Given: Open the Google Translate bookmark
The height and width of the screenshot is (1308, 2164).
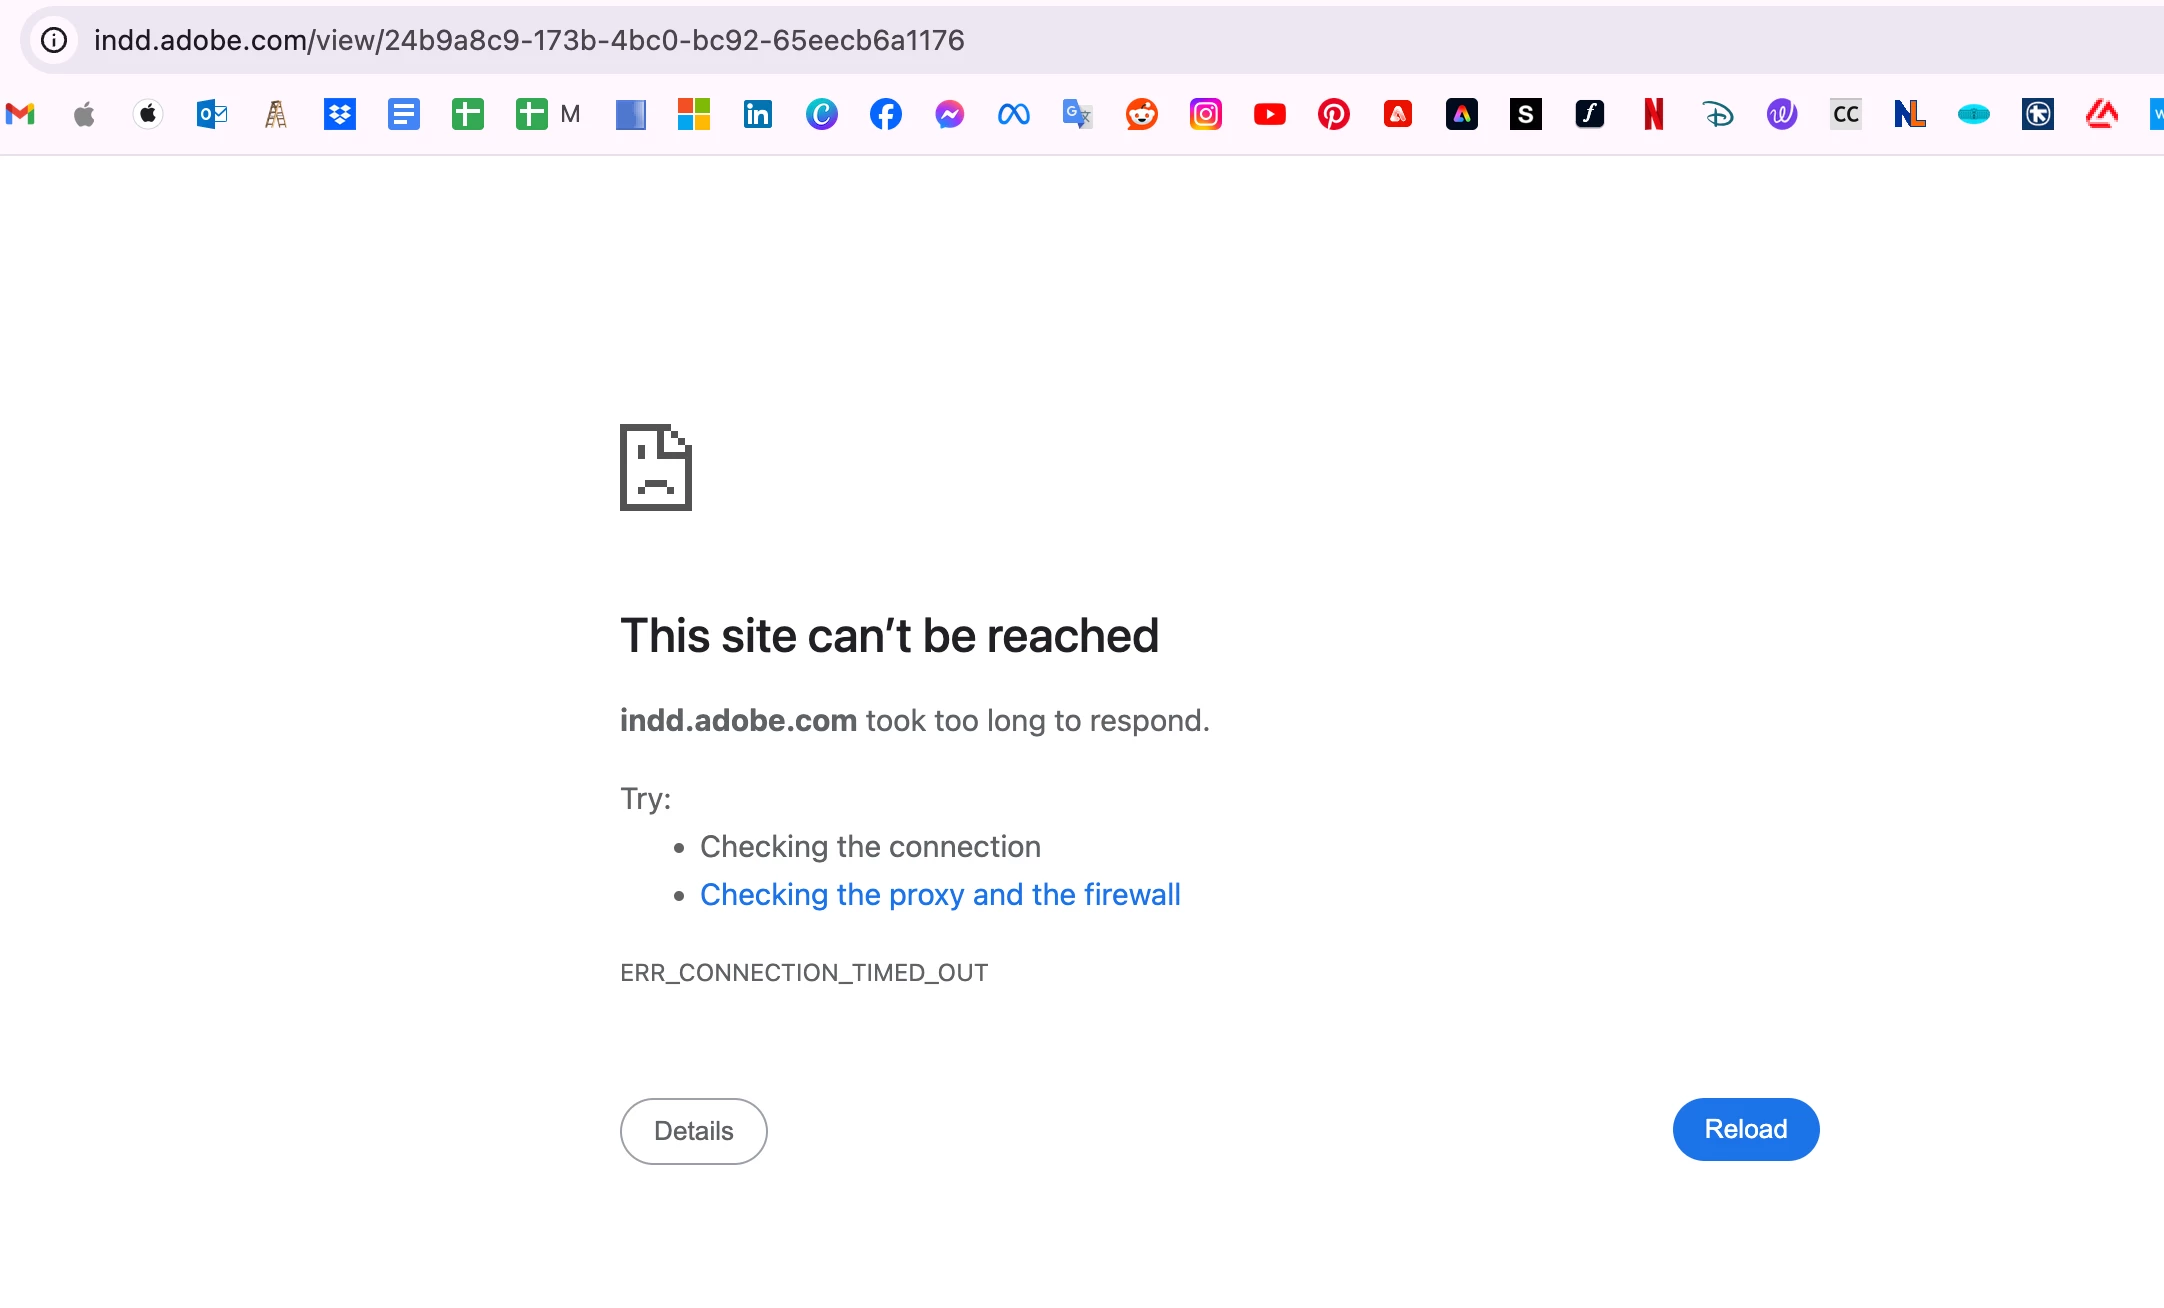Looking at the screenshot, I should coord(1077,115).
